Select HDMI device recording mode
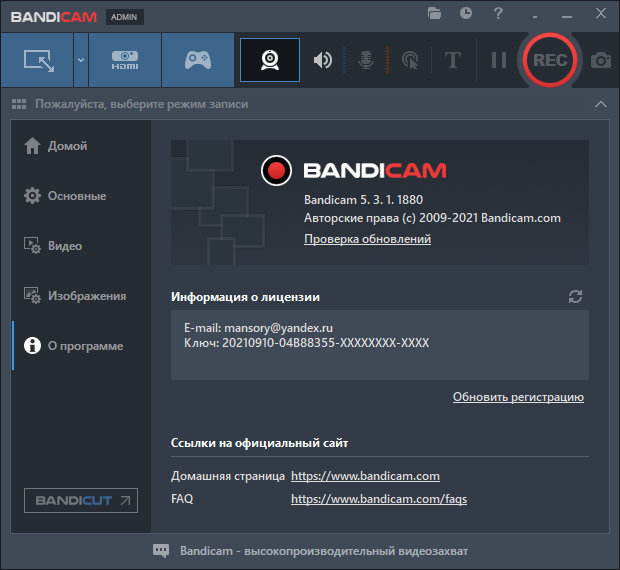 [x=124, y=60]
